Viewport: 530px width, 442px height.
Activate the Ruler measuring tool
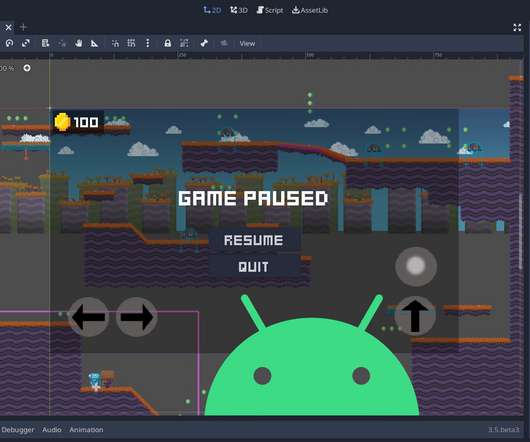[94, 43]
